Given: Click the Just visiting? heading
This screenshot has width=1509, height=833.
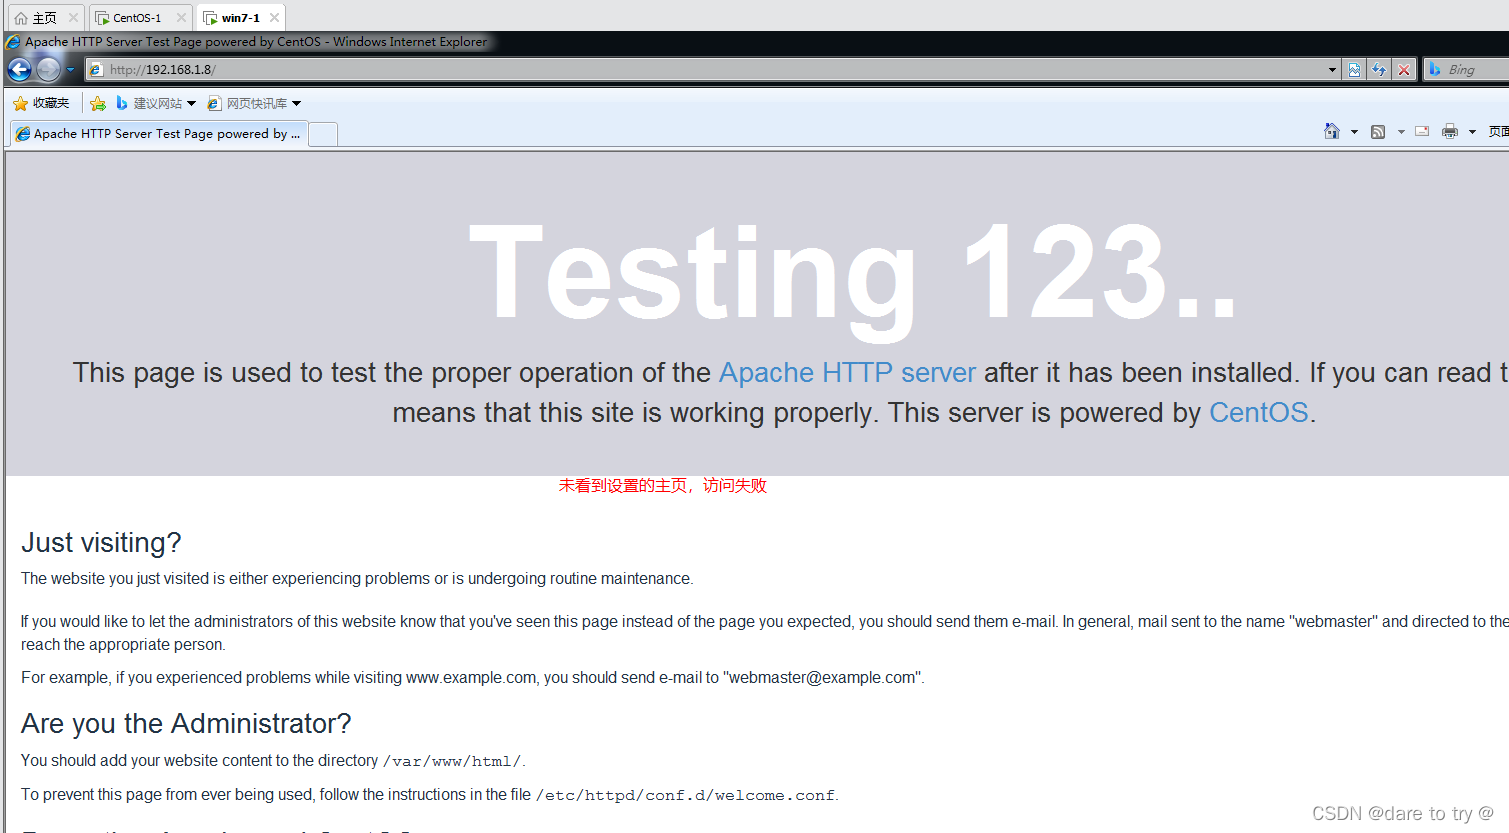Looking at the screenshot, I should point(101,542).
